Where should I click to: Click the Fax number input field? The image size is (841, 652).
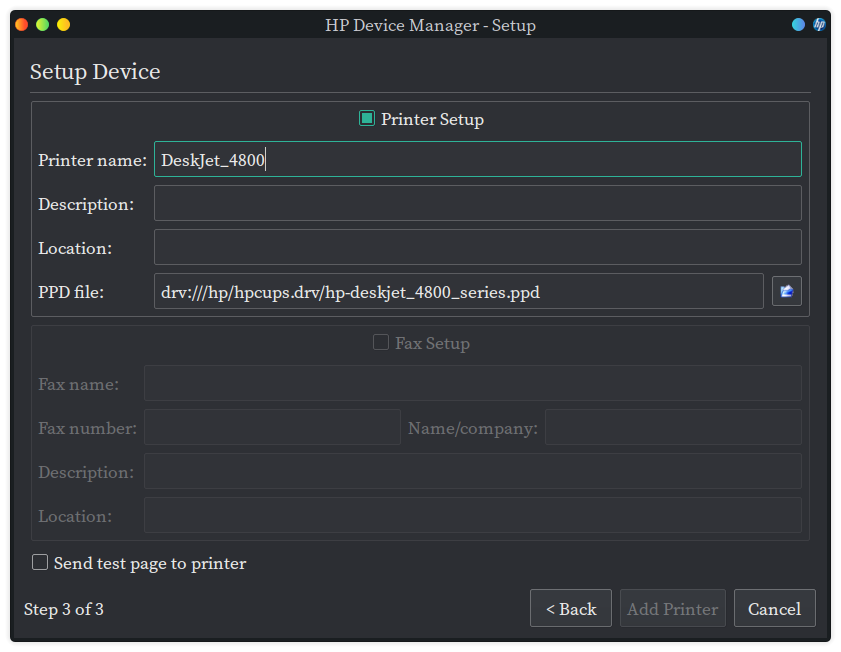pyautogui.click(x=272, y=428)
